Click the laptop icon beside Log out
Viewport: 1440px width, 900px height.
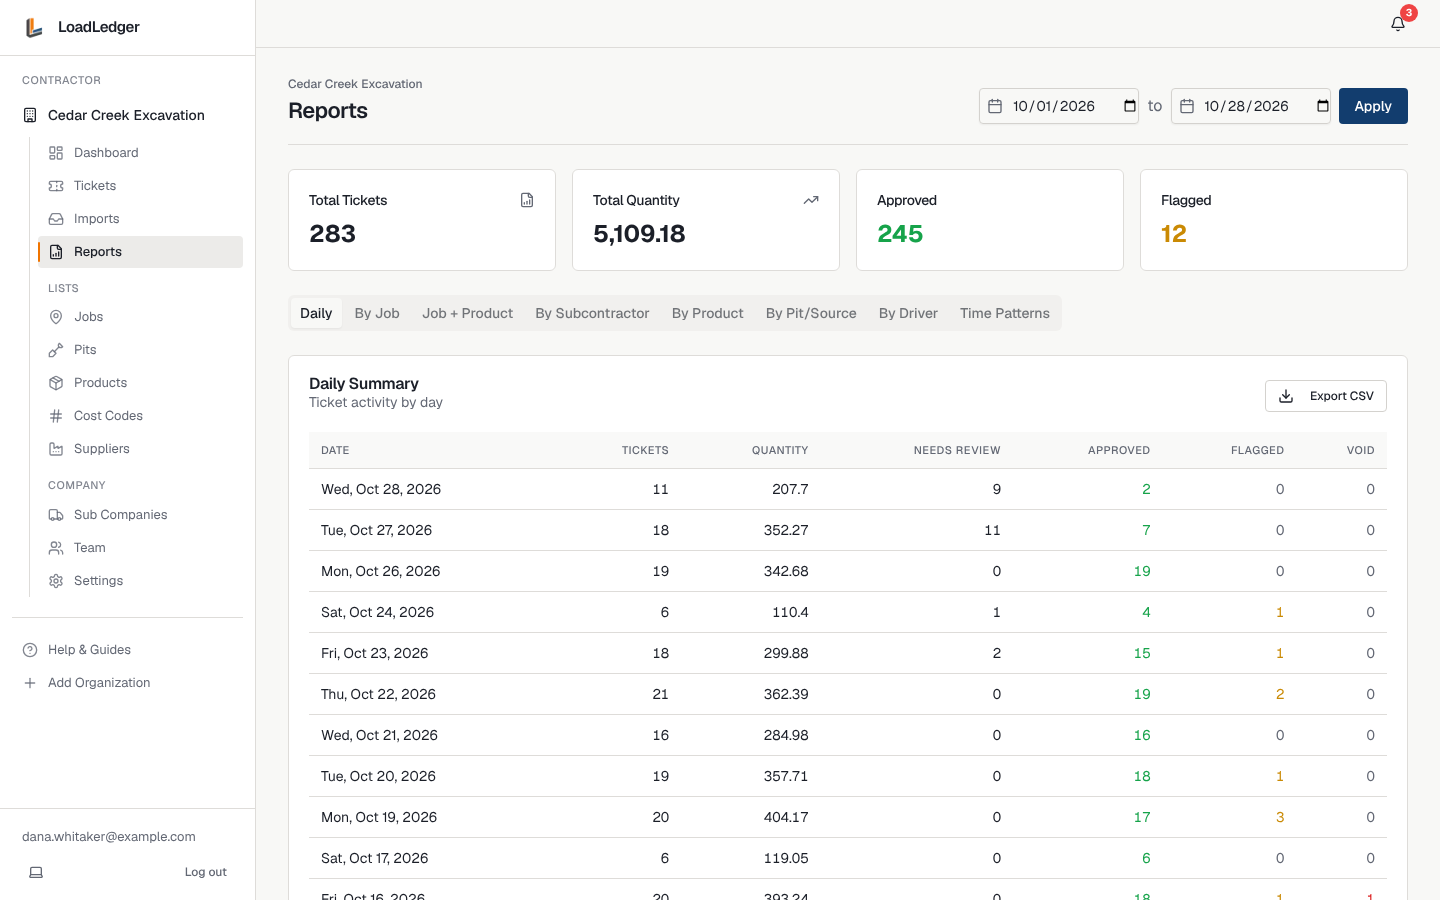click(x=36, y=872)
